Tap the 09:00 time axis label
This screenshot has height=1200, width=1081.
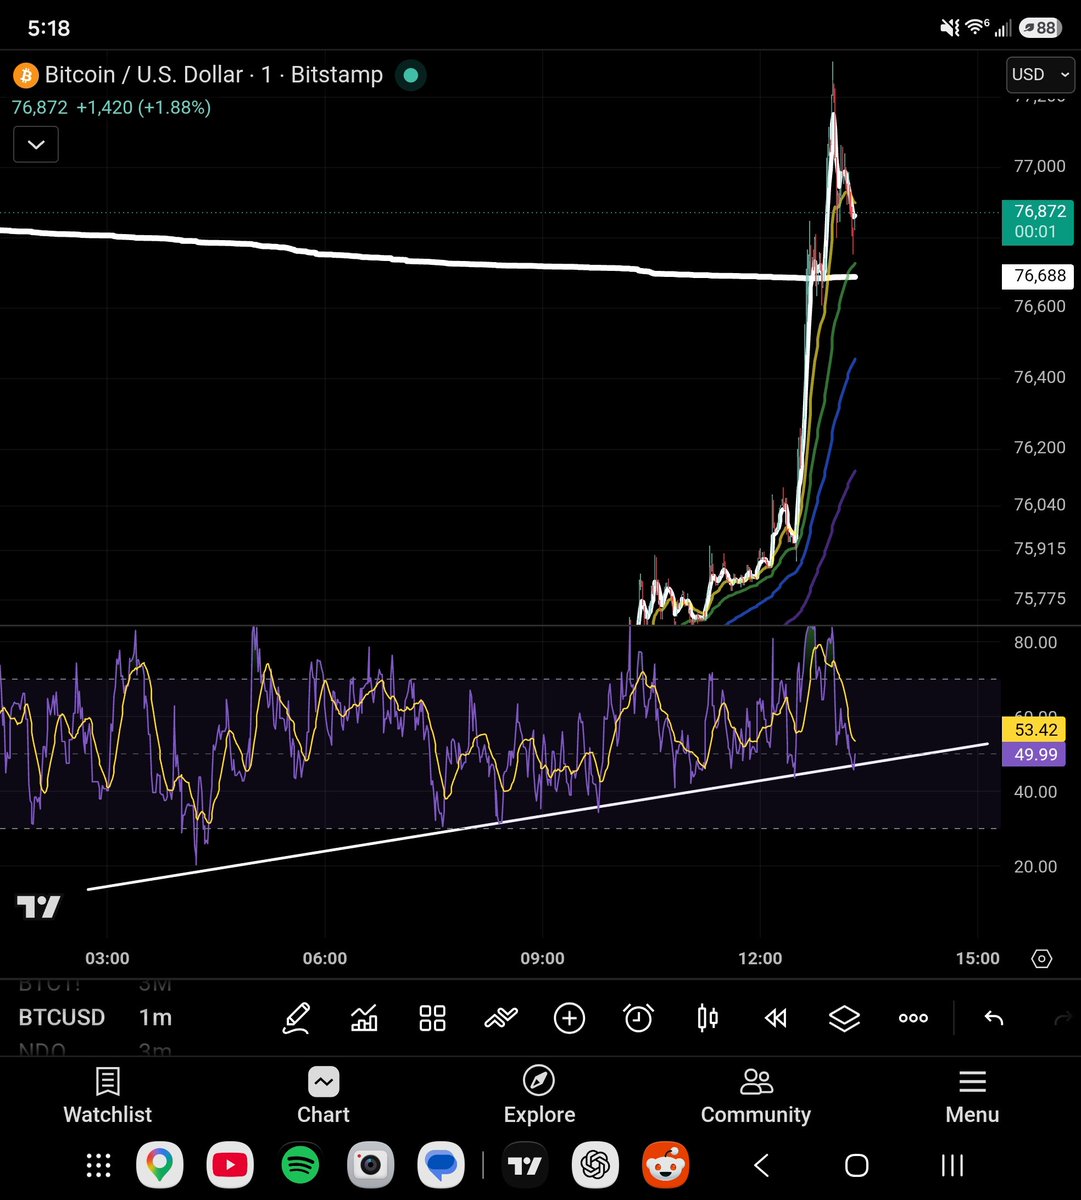(542, 958)
